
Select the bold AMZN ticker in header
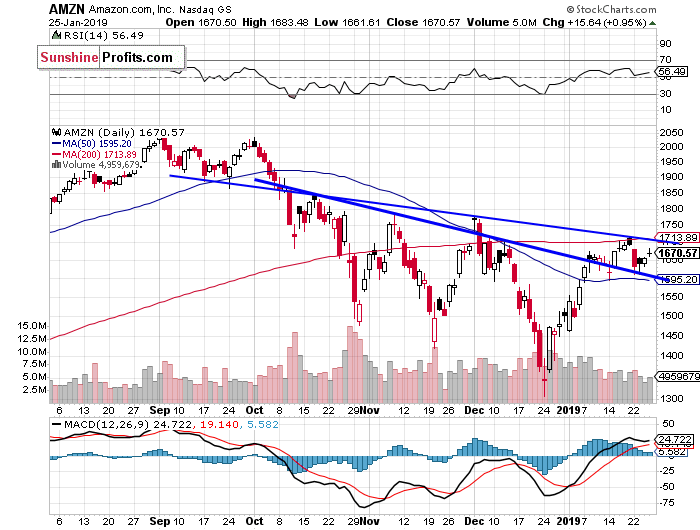tap(67, 9)
